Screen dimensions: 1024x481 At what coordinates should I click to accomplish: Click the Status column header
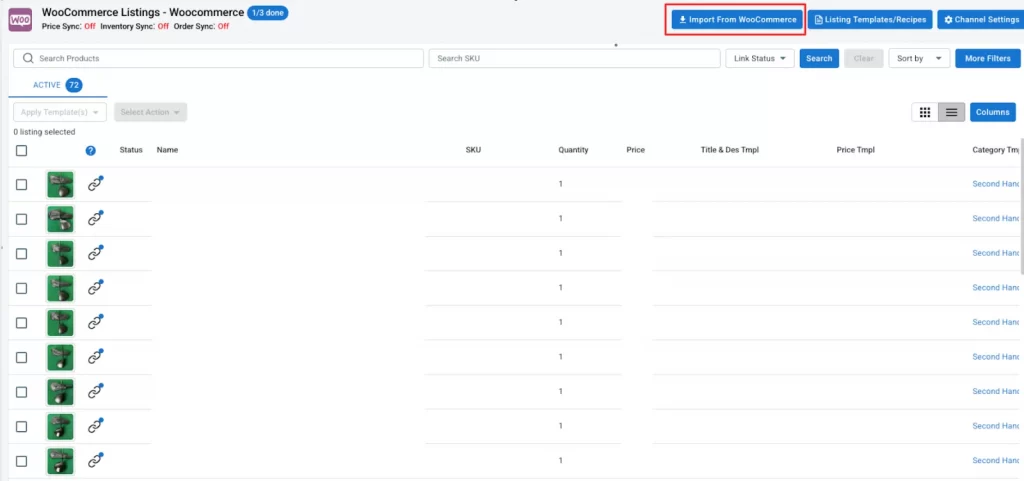(x=131, y=150)
